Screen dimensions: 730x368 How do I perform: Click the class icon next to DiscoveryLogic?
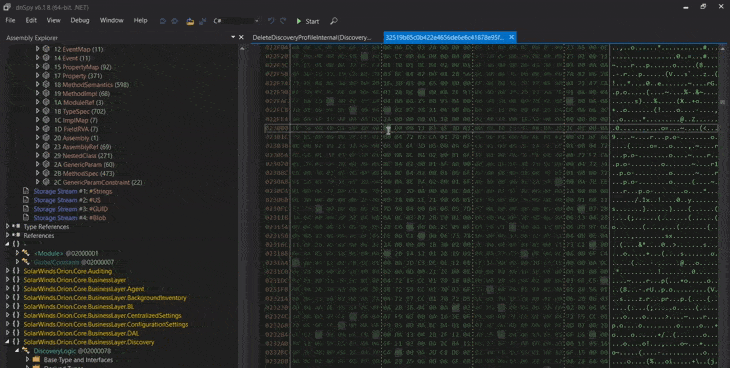coord(26,351)
